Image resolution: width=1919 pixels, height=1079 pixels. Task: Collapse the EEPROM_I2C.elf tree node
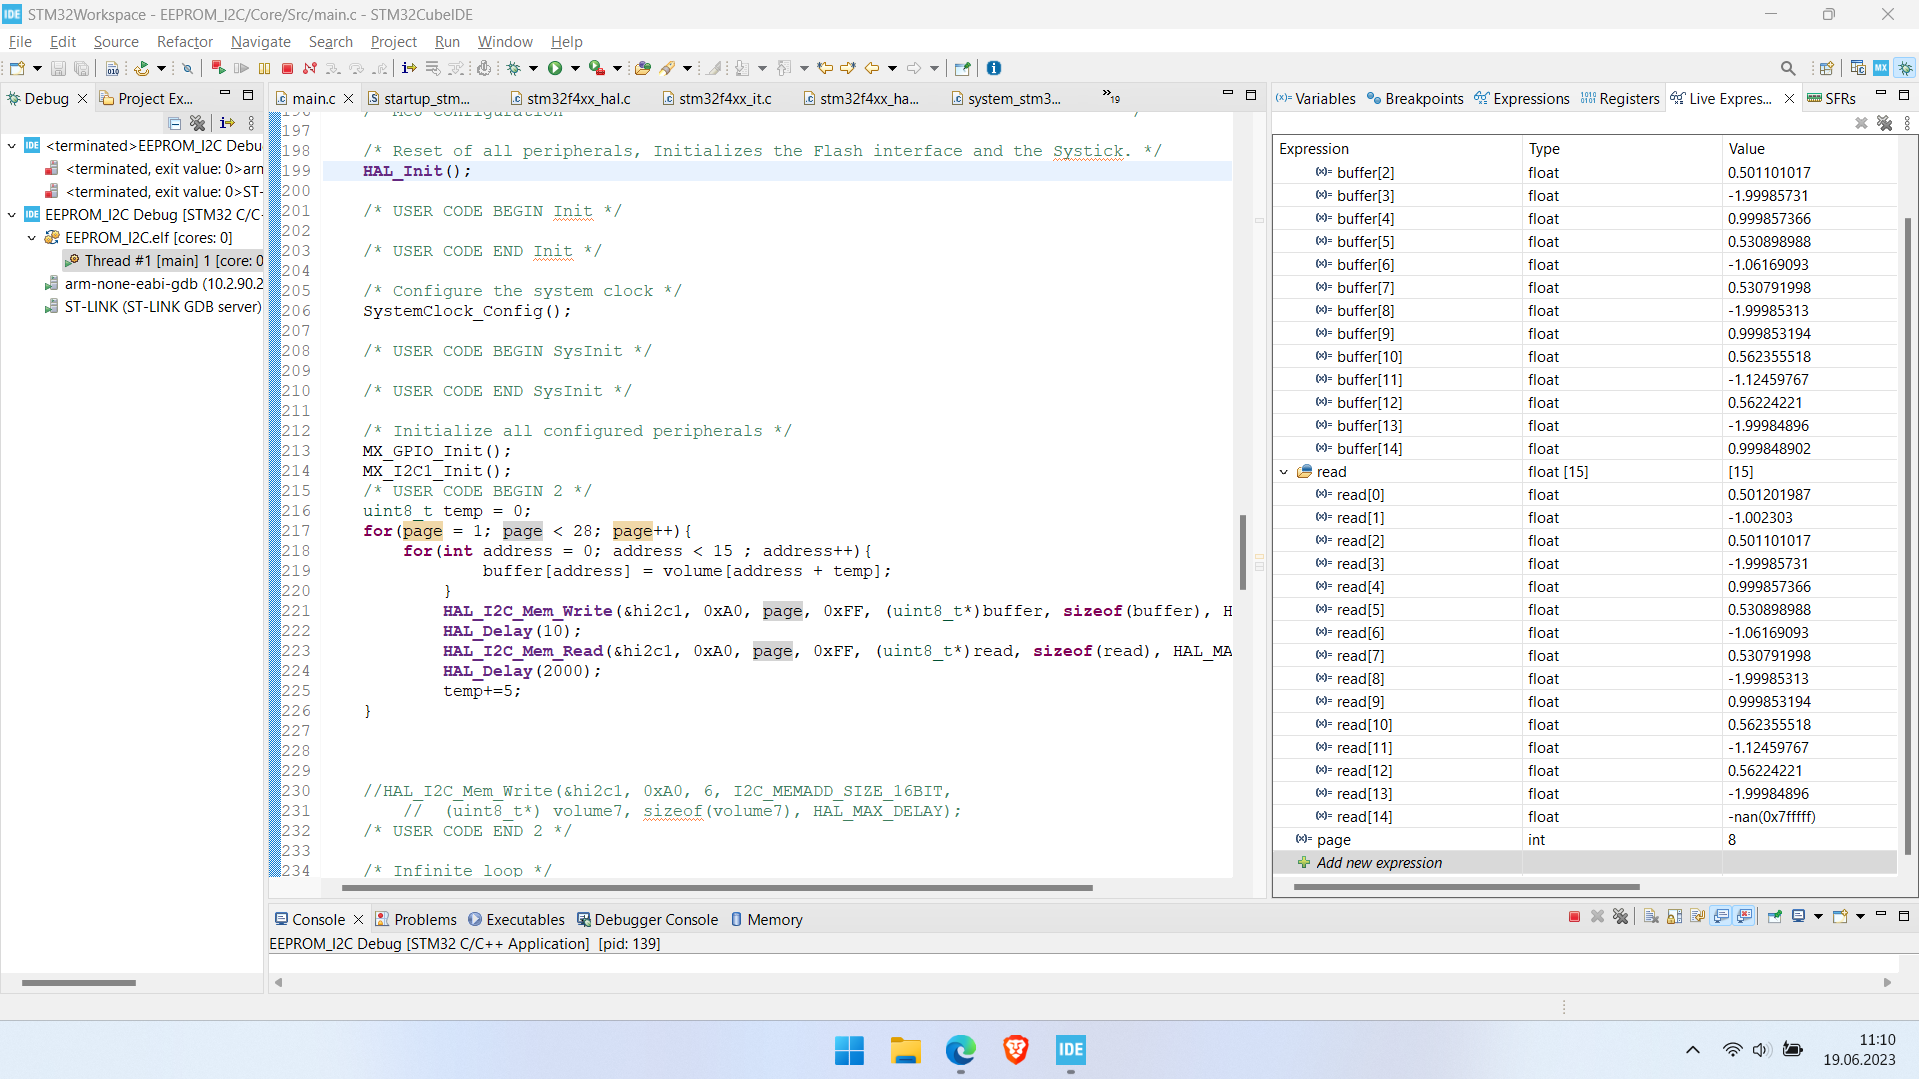coord(32,238)
